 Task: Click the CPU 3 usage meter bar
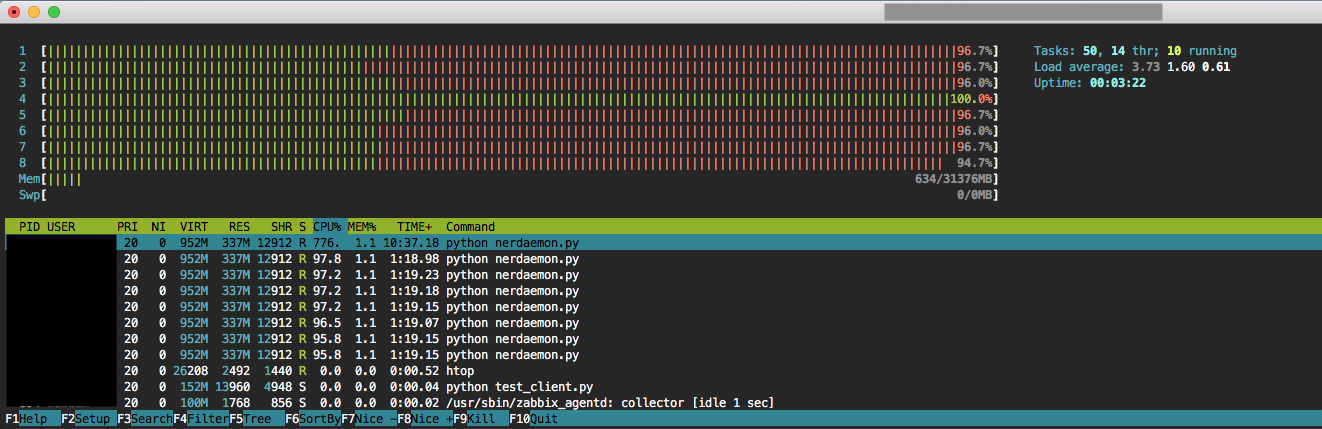click(x=520, y=83)
